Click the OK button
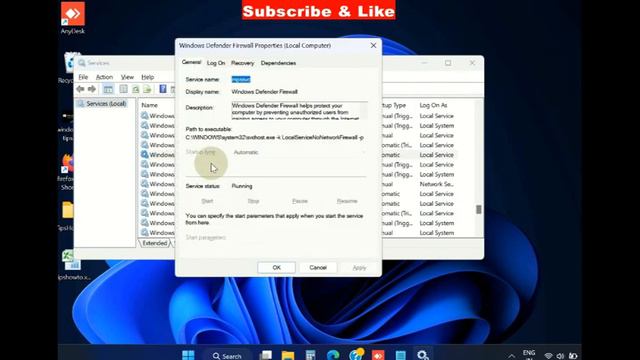Image resolution: width=640 pixels, height=360 pixels. (x=276, y=267)
